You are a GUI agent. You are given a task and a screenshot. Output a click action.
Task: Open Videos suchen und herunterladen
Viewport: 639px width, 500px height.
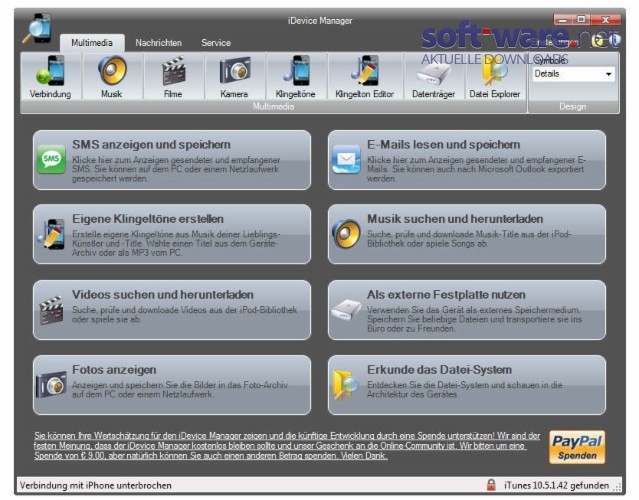coord(172,310)
